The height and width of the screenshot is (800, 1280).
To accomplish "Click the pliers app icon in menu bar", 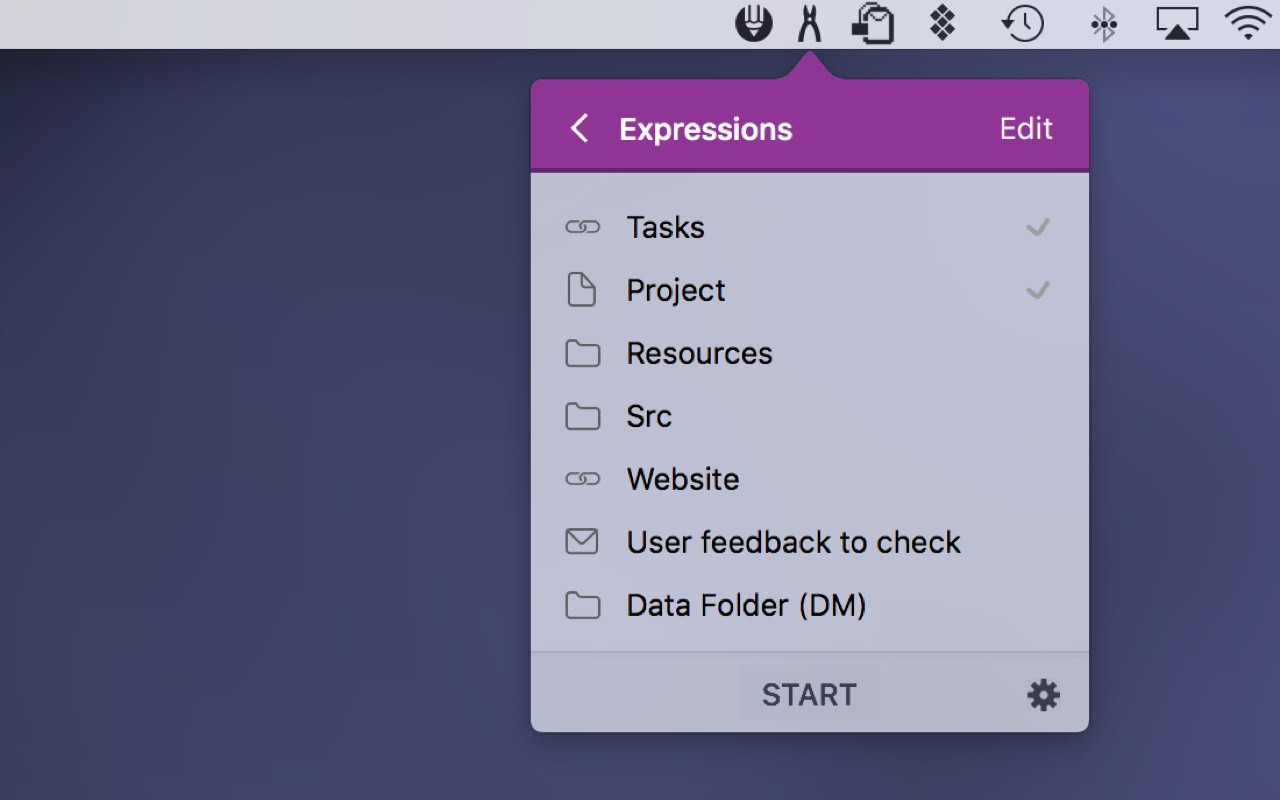I will click(x=809, y=23).
